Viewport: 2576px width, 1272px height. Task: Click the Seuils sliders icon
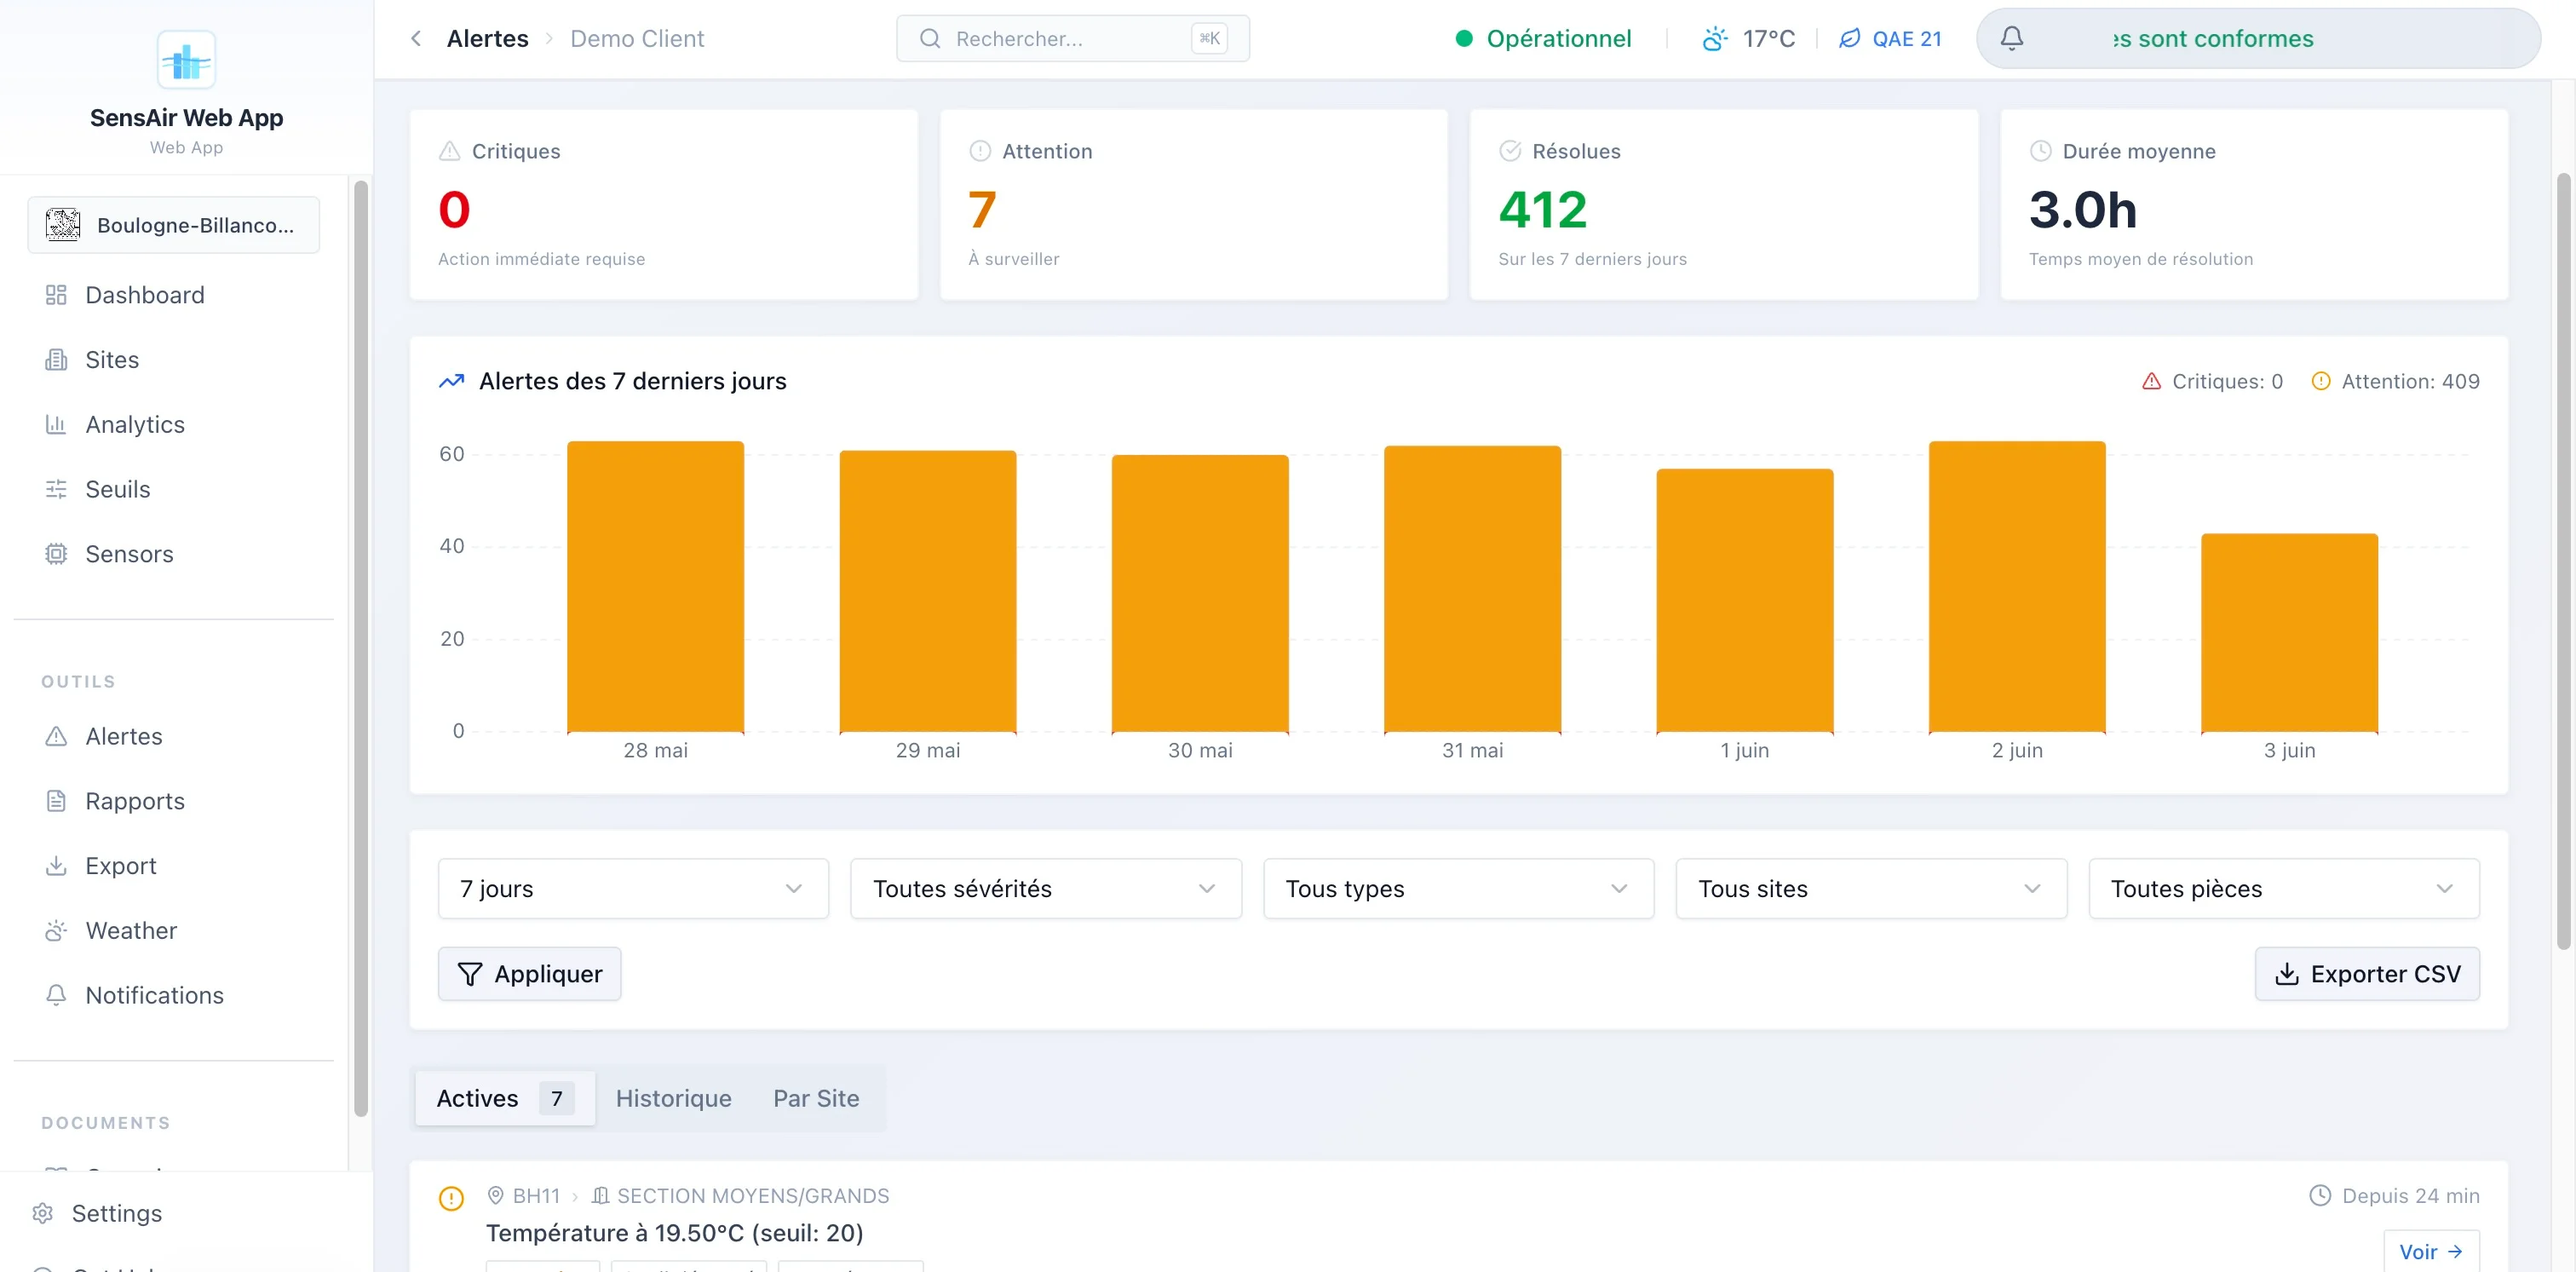(x=56, y=489)
